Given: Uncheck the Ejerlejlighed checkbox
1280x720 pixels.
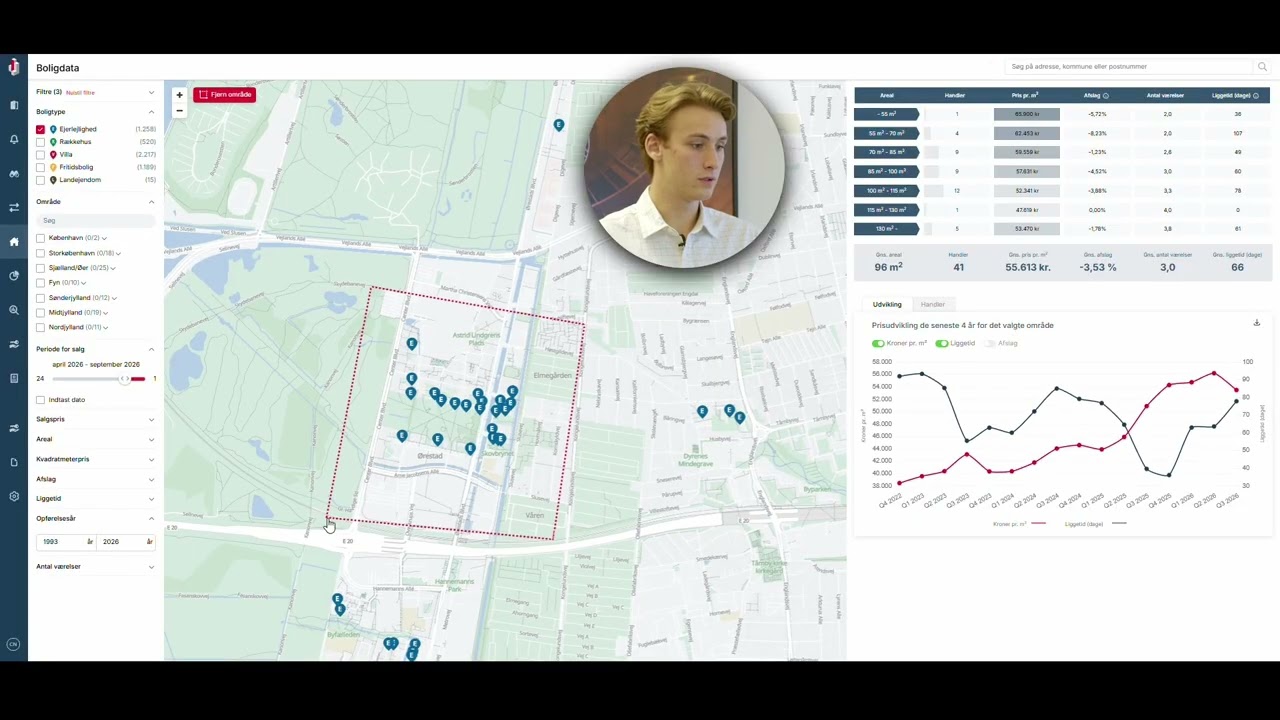Looking at the screenshot, I should (x=40, y=129).
